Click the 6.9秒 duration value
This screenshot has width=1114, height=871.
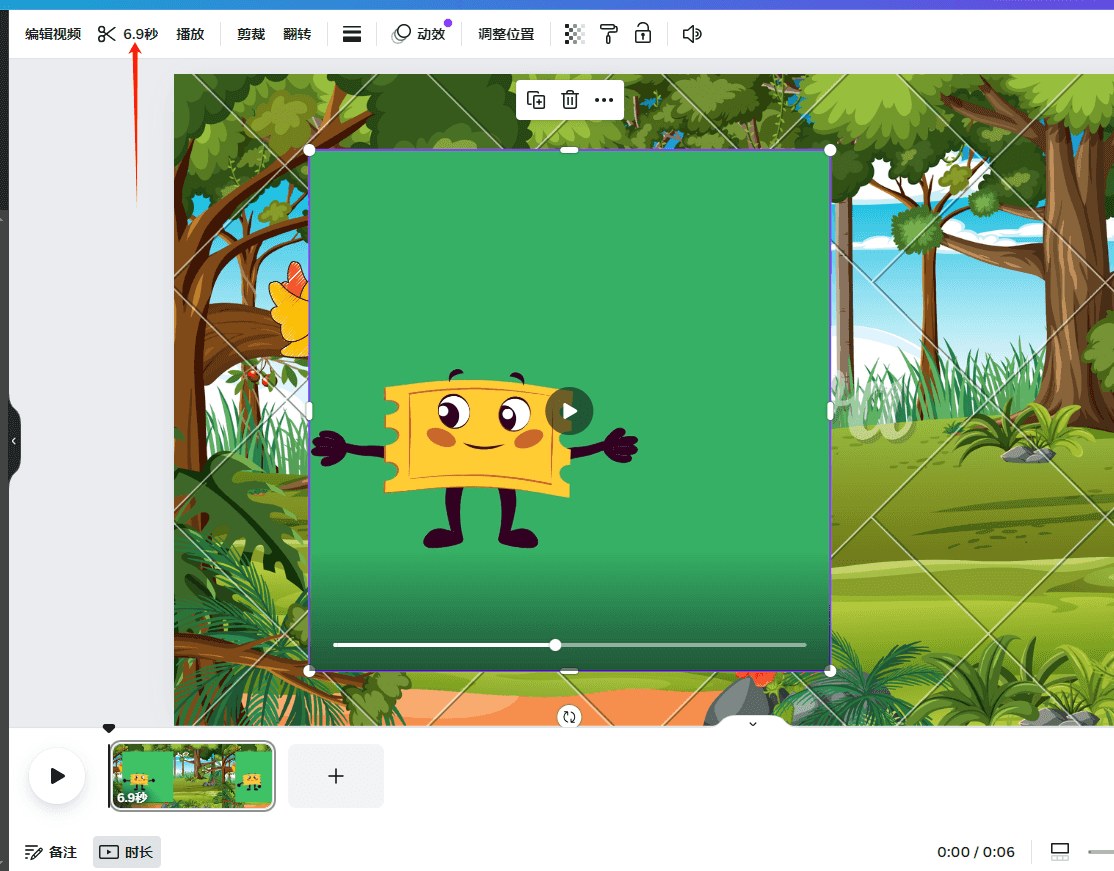pos(141,34)
